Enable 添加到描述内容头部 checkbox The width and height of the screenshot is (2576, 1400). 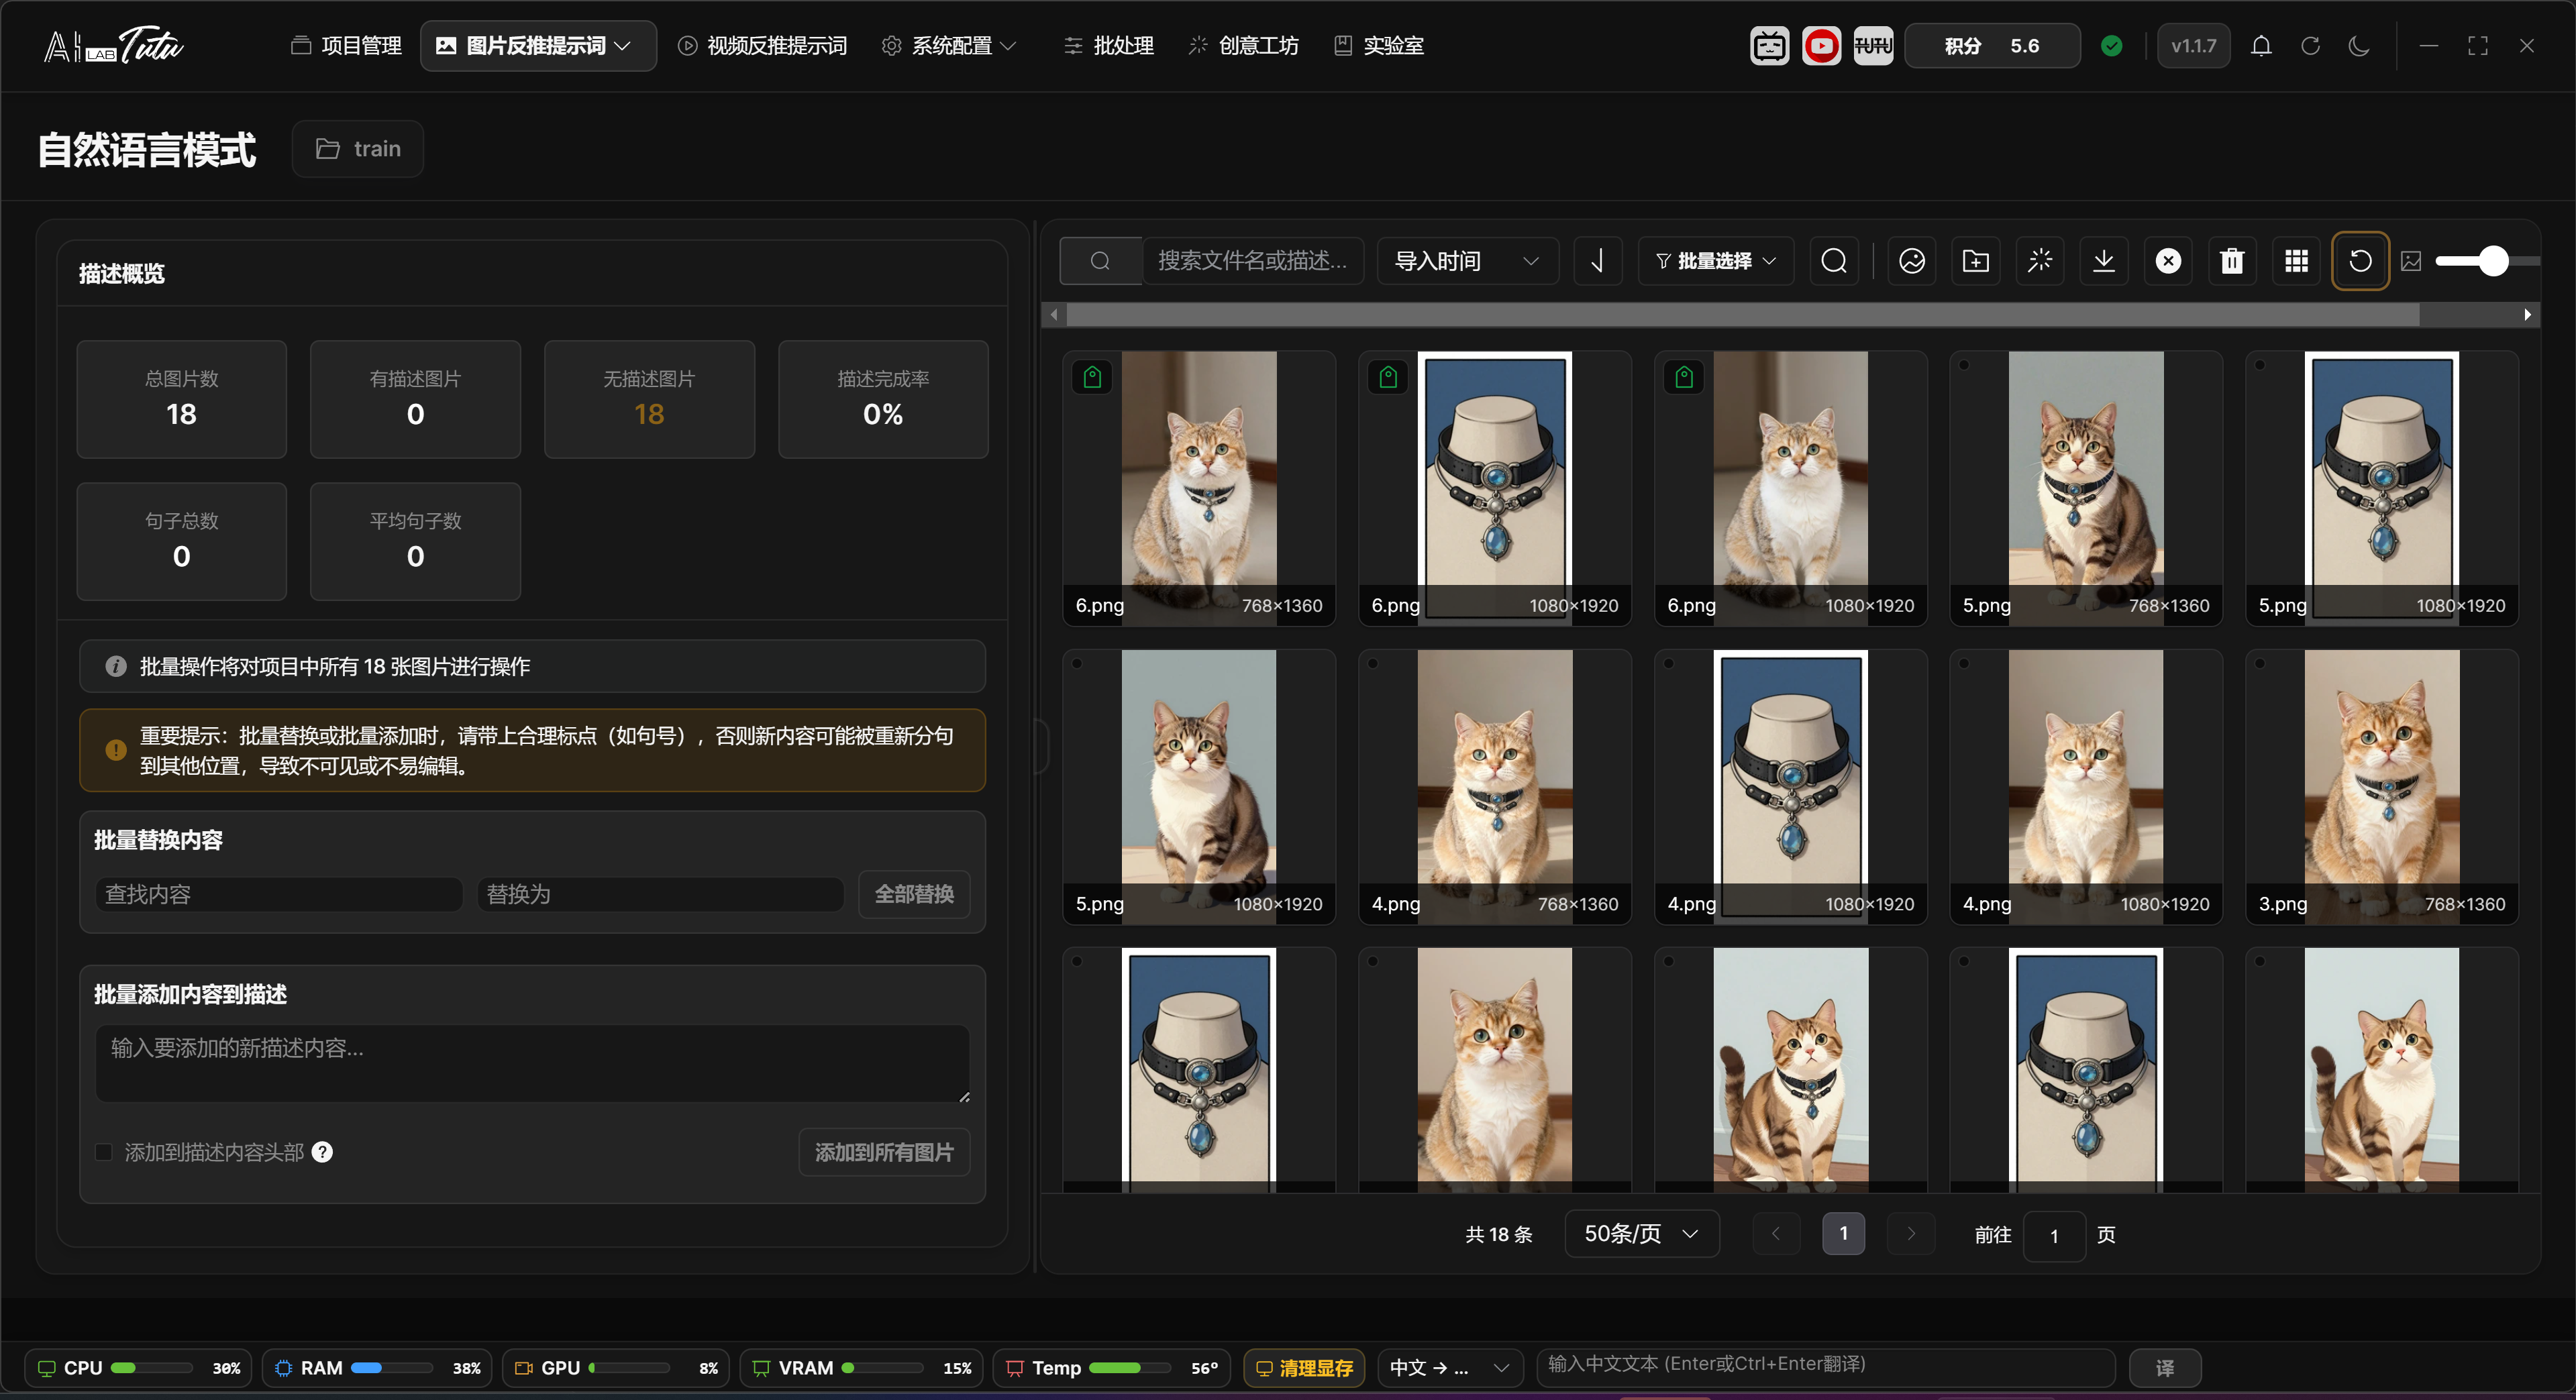tap(103, 1152)
